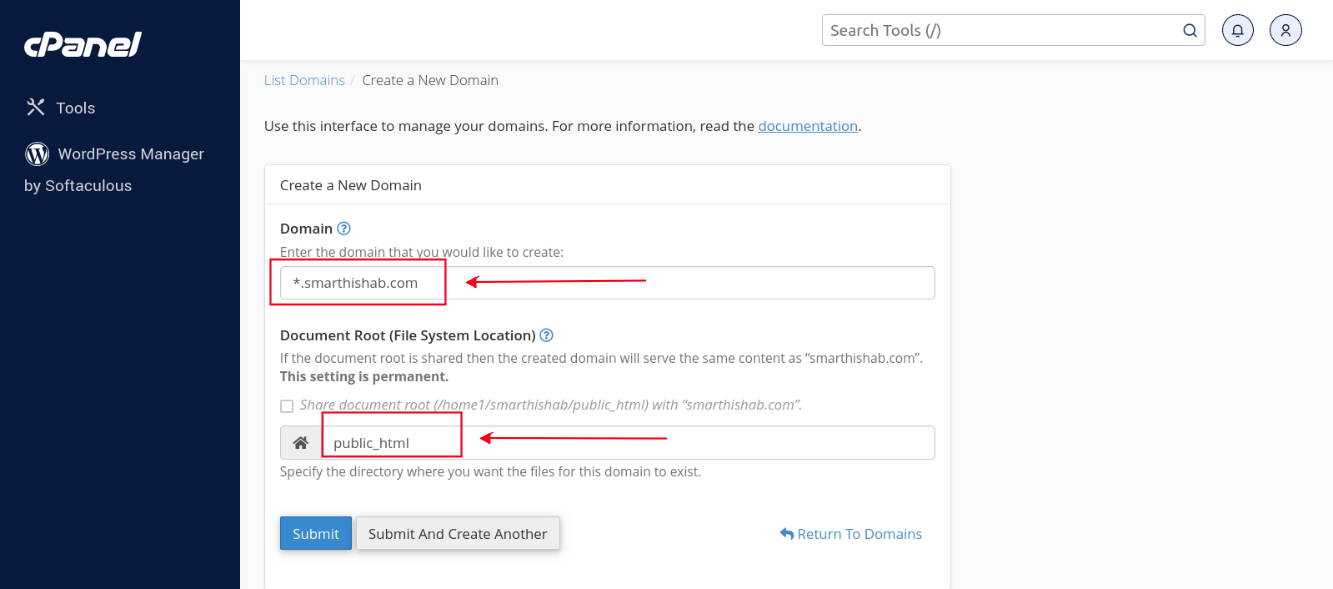This screenshot has height=589, width=1333.
Task: Click the home icon before document root field
Action: coord(300,443)
